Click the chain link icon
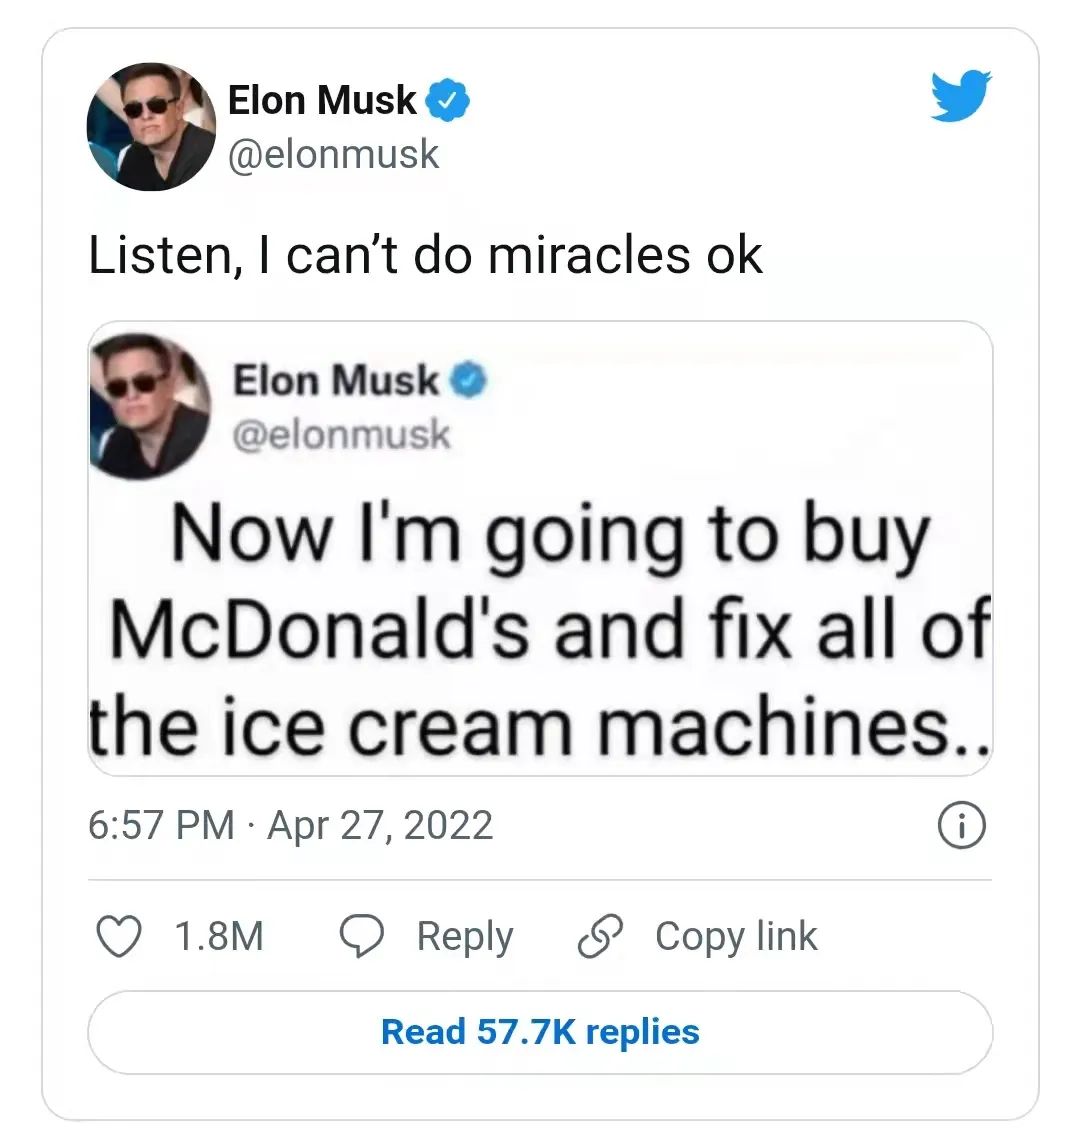Image resolution: width=1080 pixels, height=1137 pixels. pos(601,936)
